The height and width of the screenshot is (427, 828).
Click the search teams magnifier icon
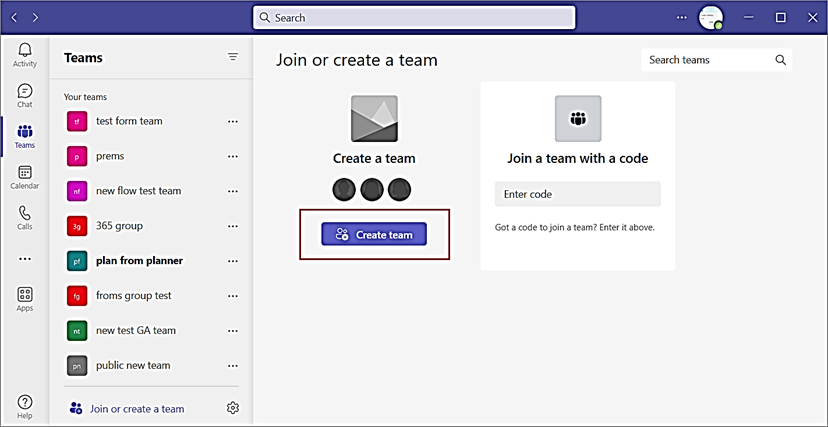780,60
